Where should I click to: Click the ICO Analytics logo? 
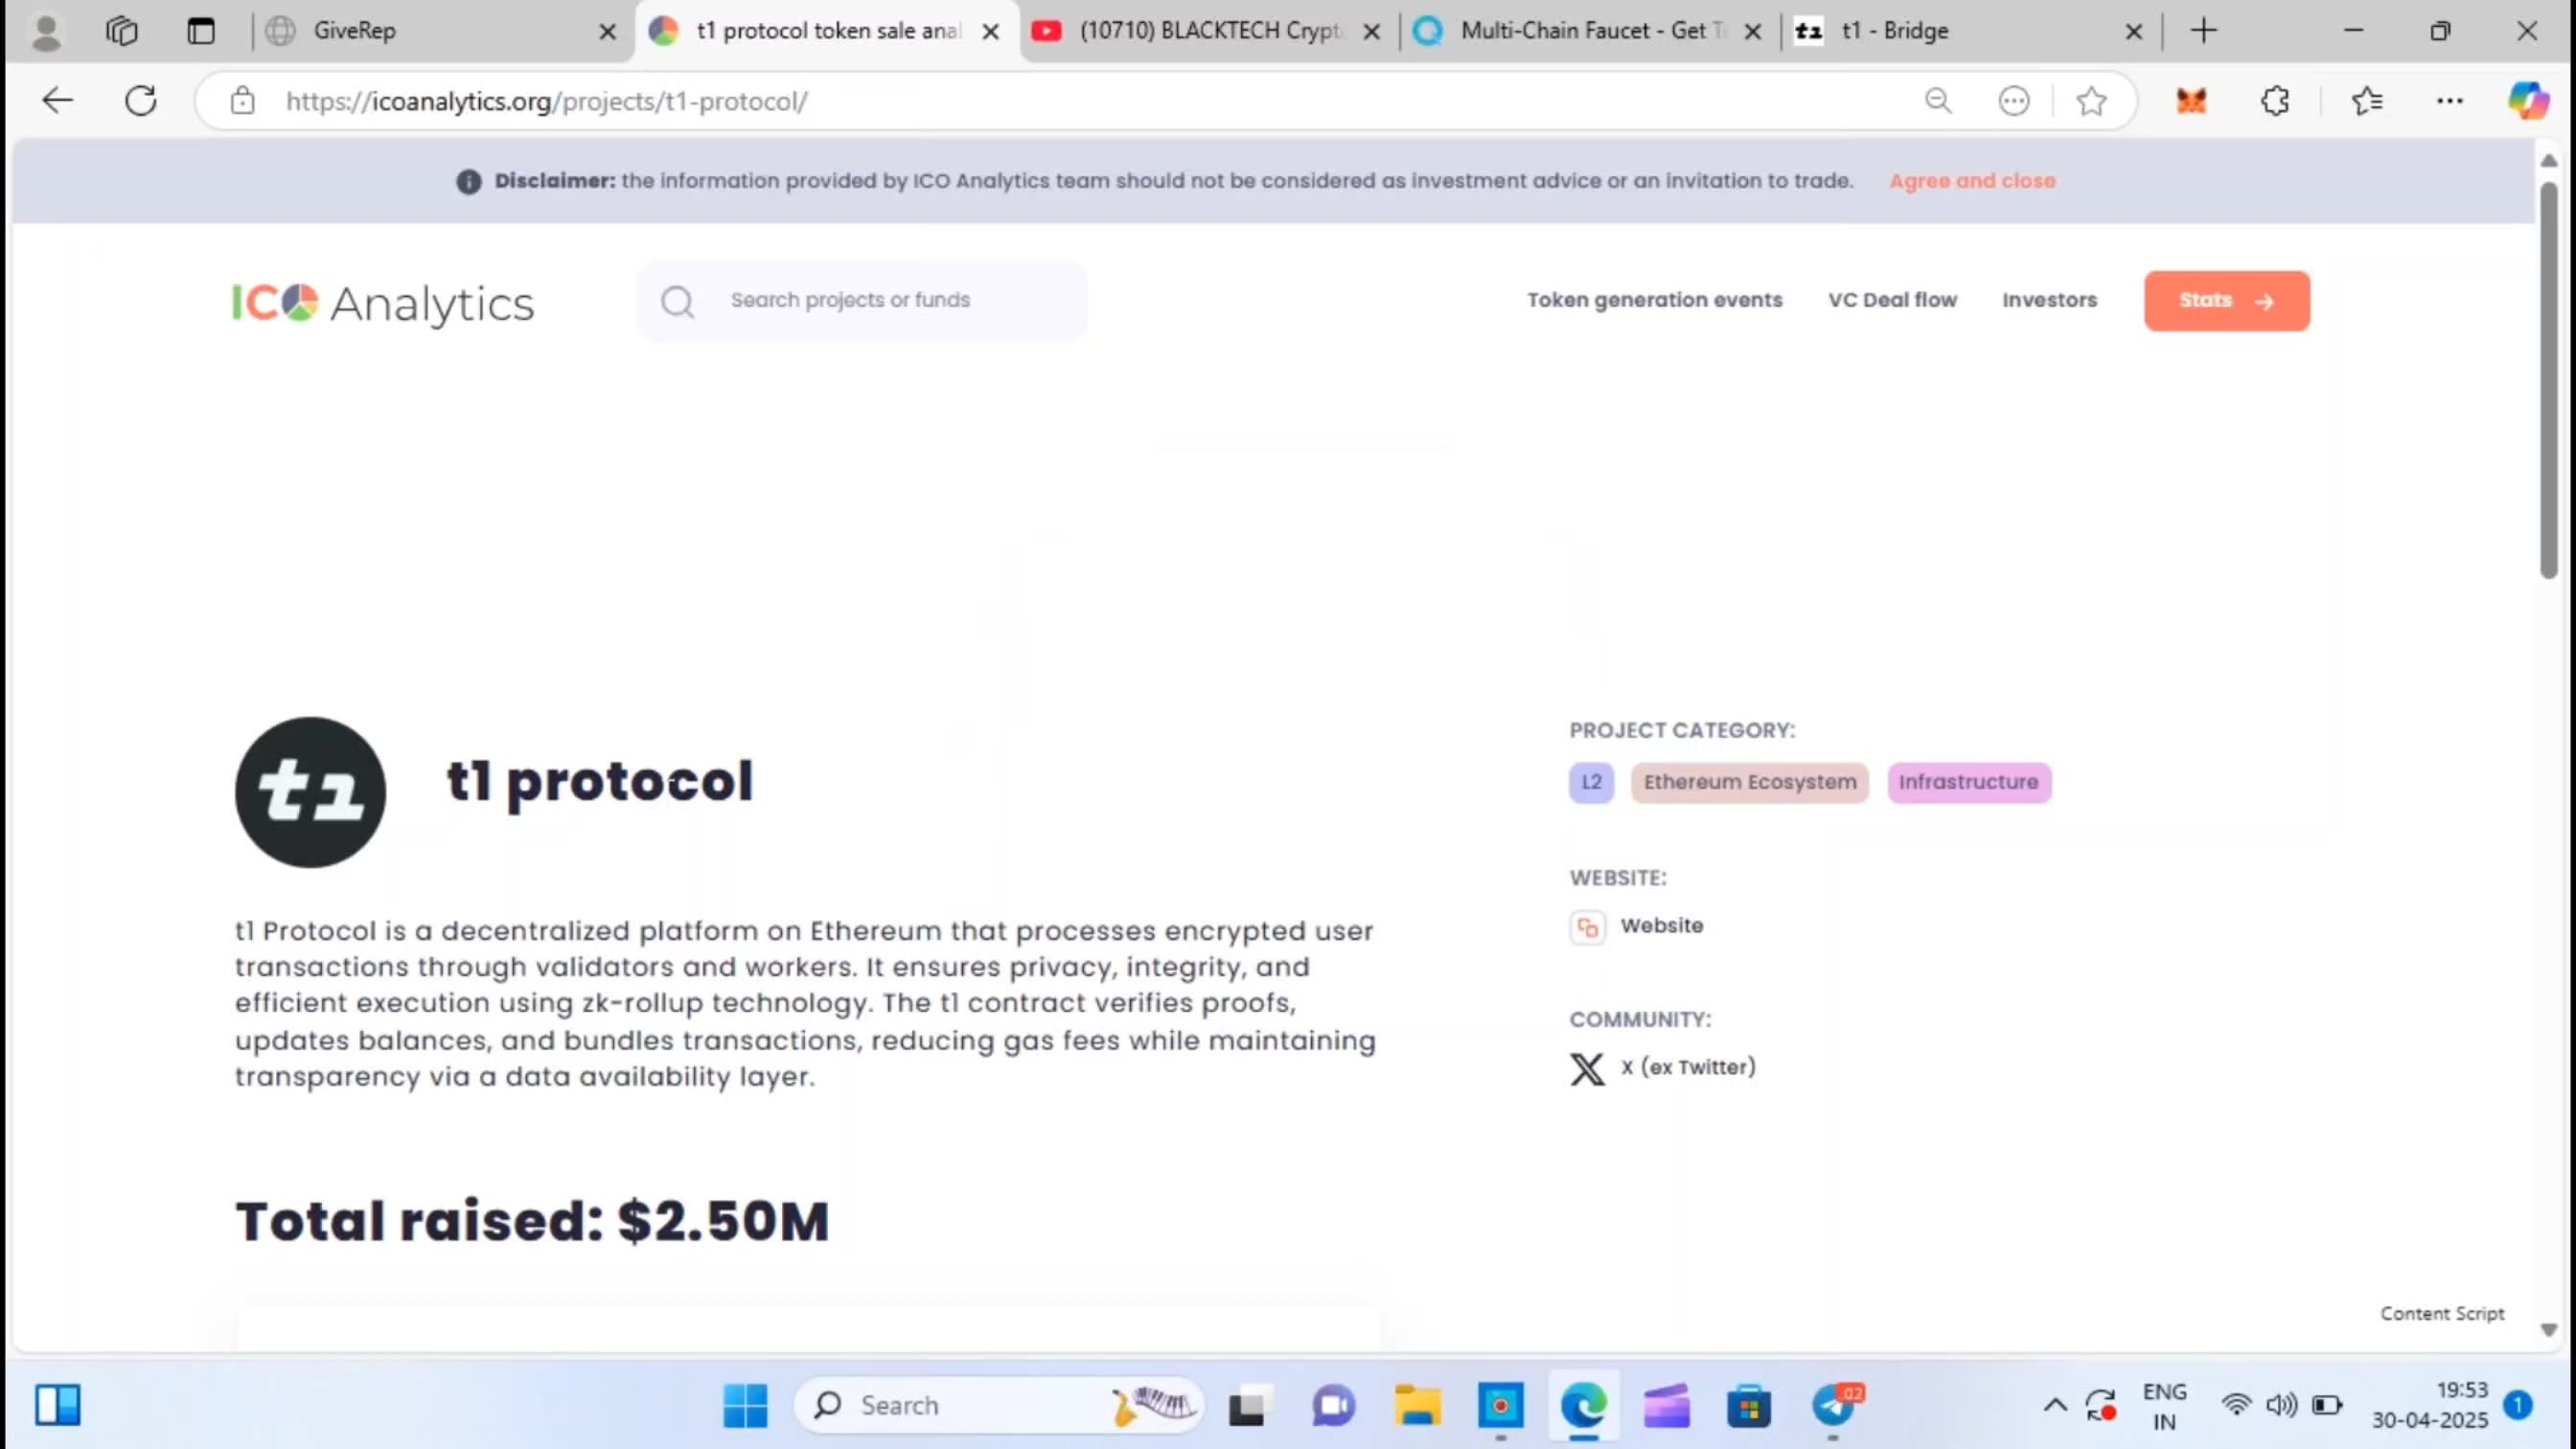pyautogui.click(x=382, y=303)
